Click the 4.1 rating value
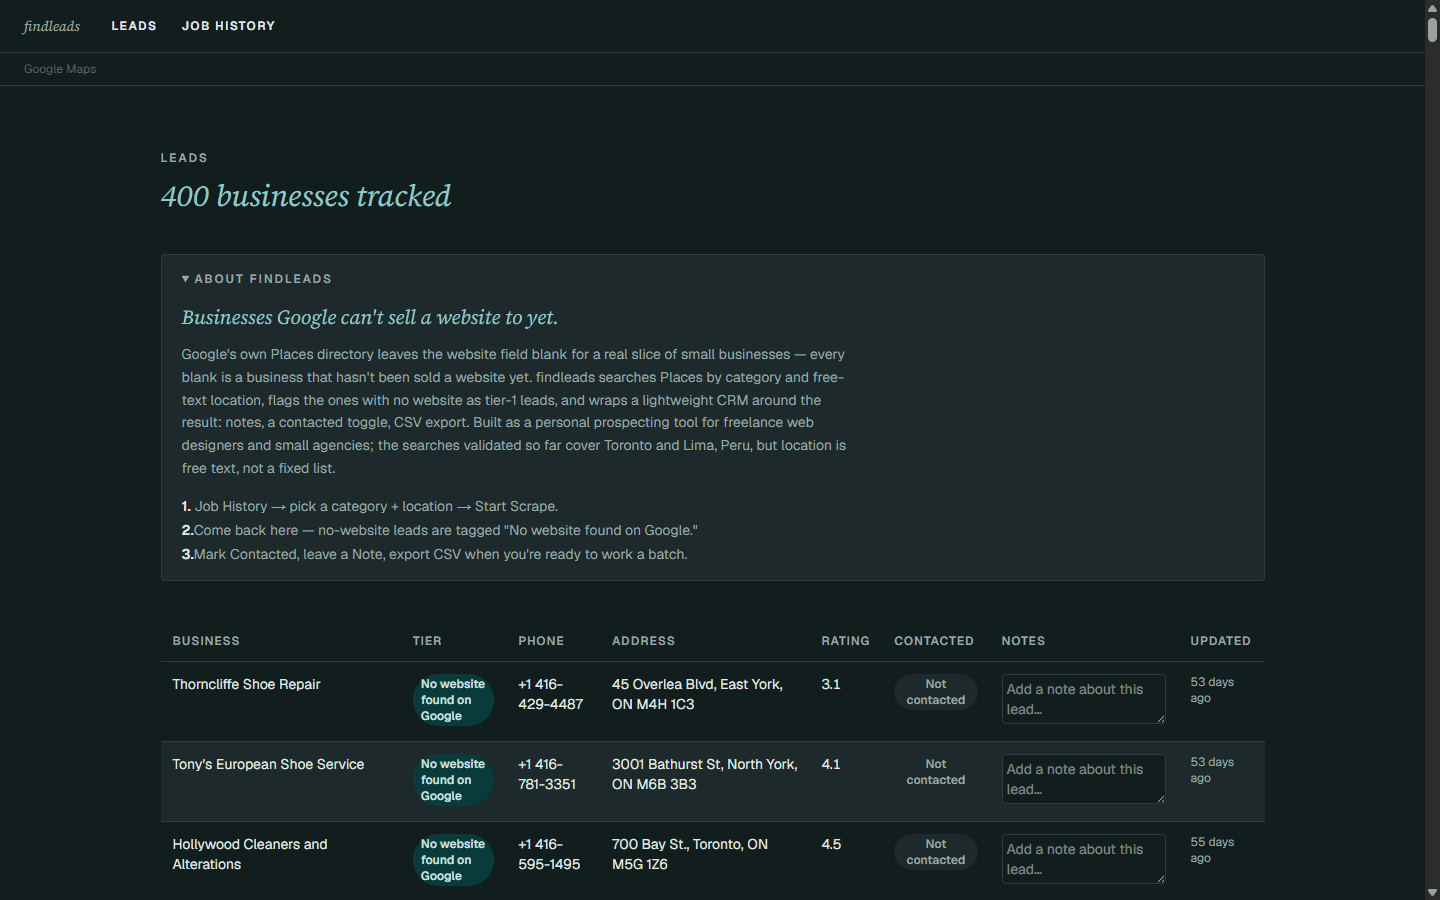 pyautogui.click(x=831, y=764)
